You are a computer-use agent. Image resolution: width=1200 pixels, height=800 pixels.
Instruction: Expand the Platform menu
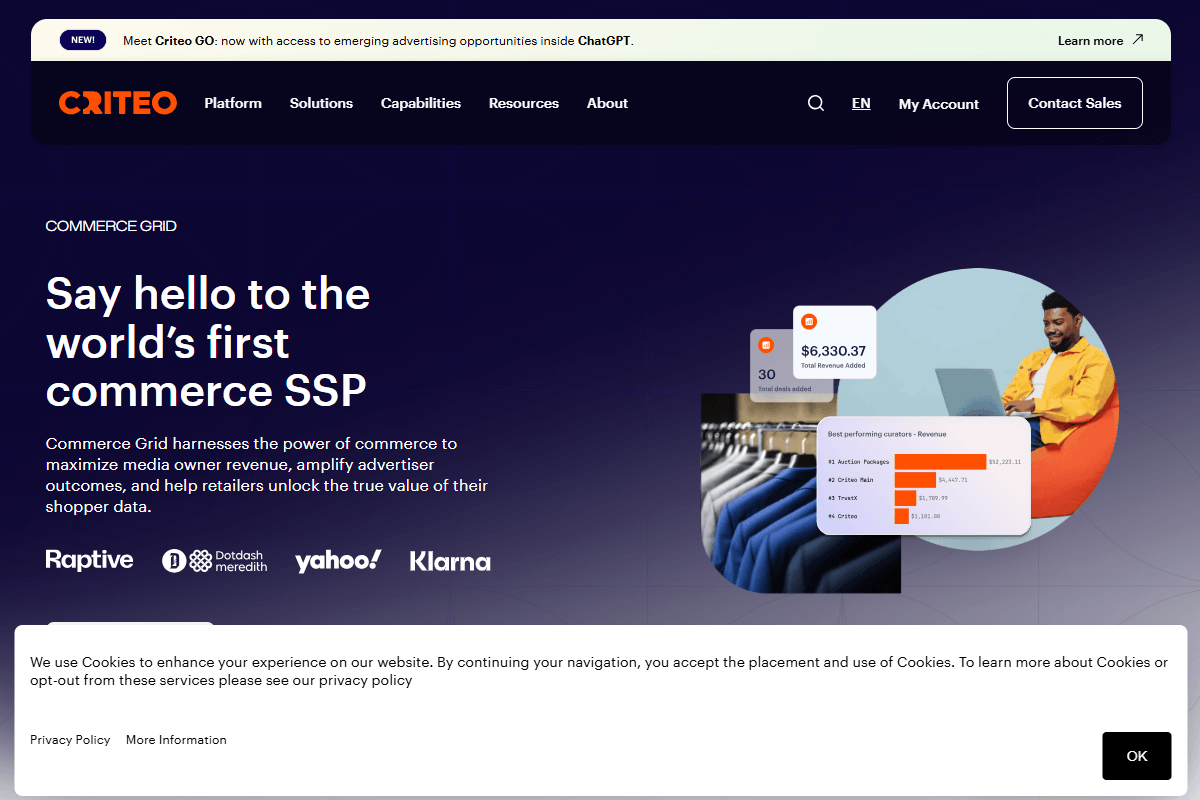233,103
